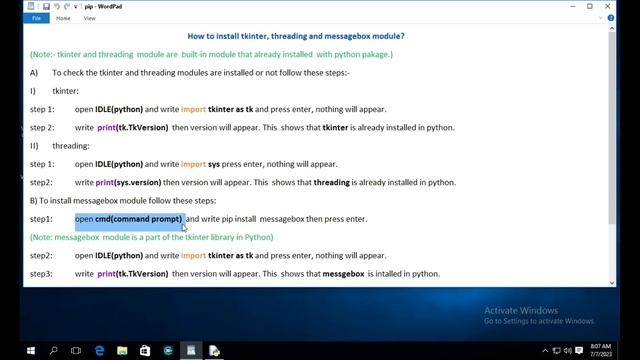Click the taskbar icon right of WordPad
Viewport: 640px width, 360px height.
point(214,351)
